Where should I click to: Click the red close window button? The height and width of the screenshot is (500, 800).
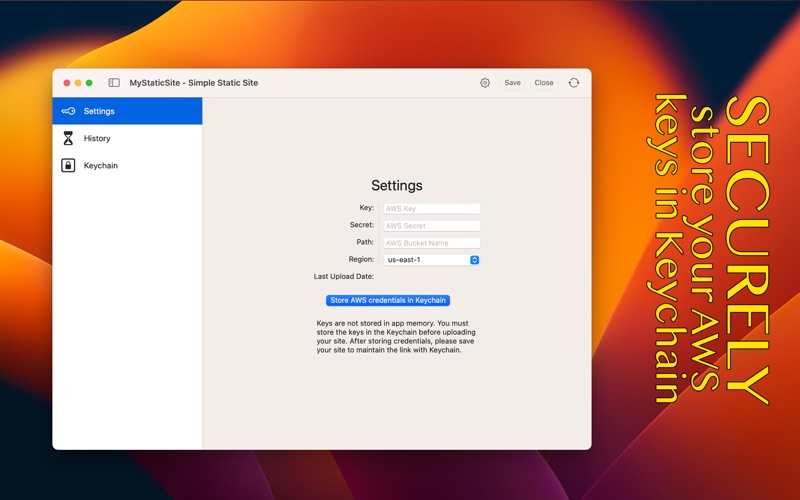(x=67, y=83)
